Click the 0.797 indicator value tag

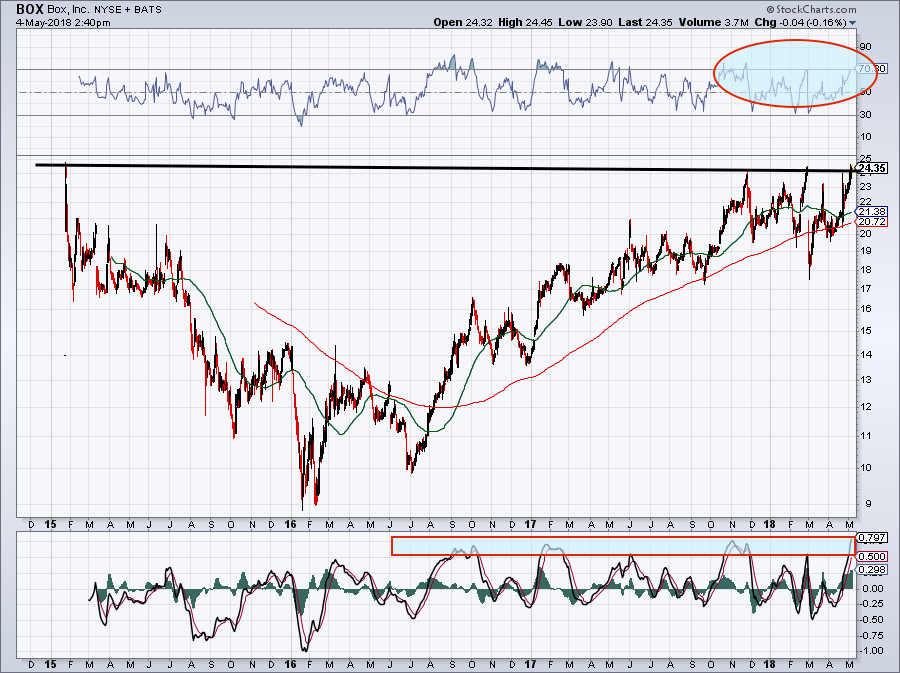click(872, 538)
